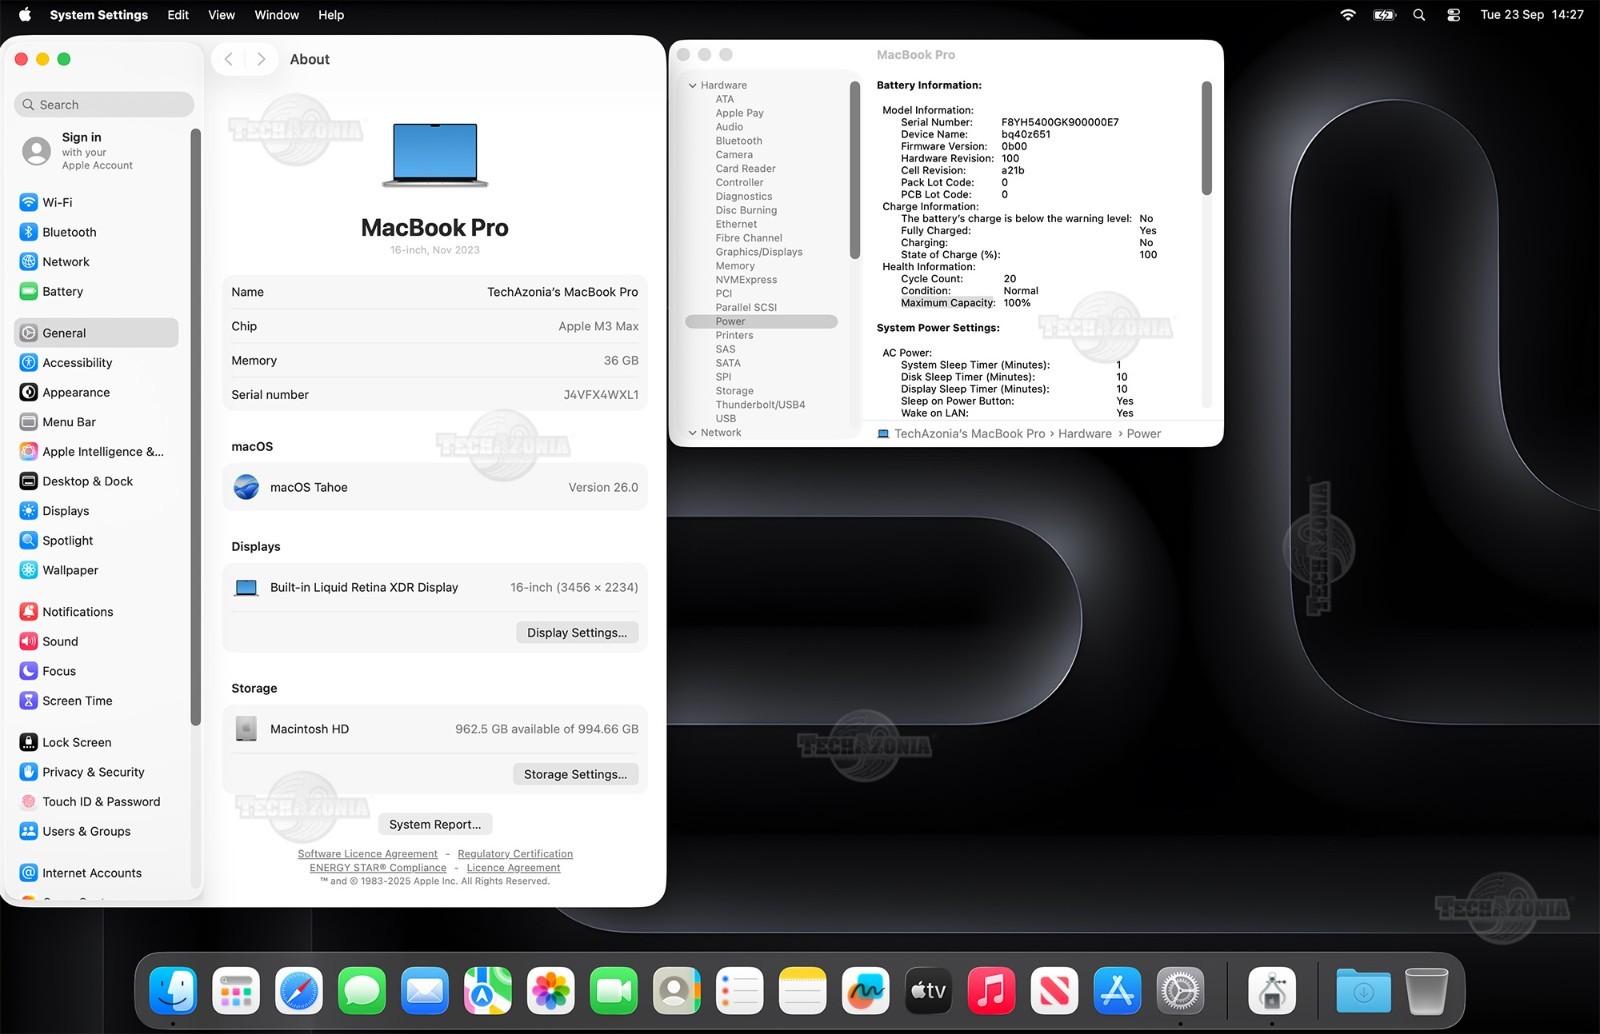Open Privacy & Security settings
The height and width of the screenshot is (1034, 1600).
point(97,772)
